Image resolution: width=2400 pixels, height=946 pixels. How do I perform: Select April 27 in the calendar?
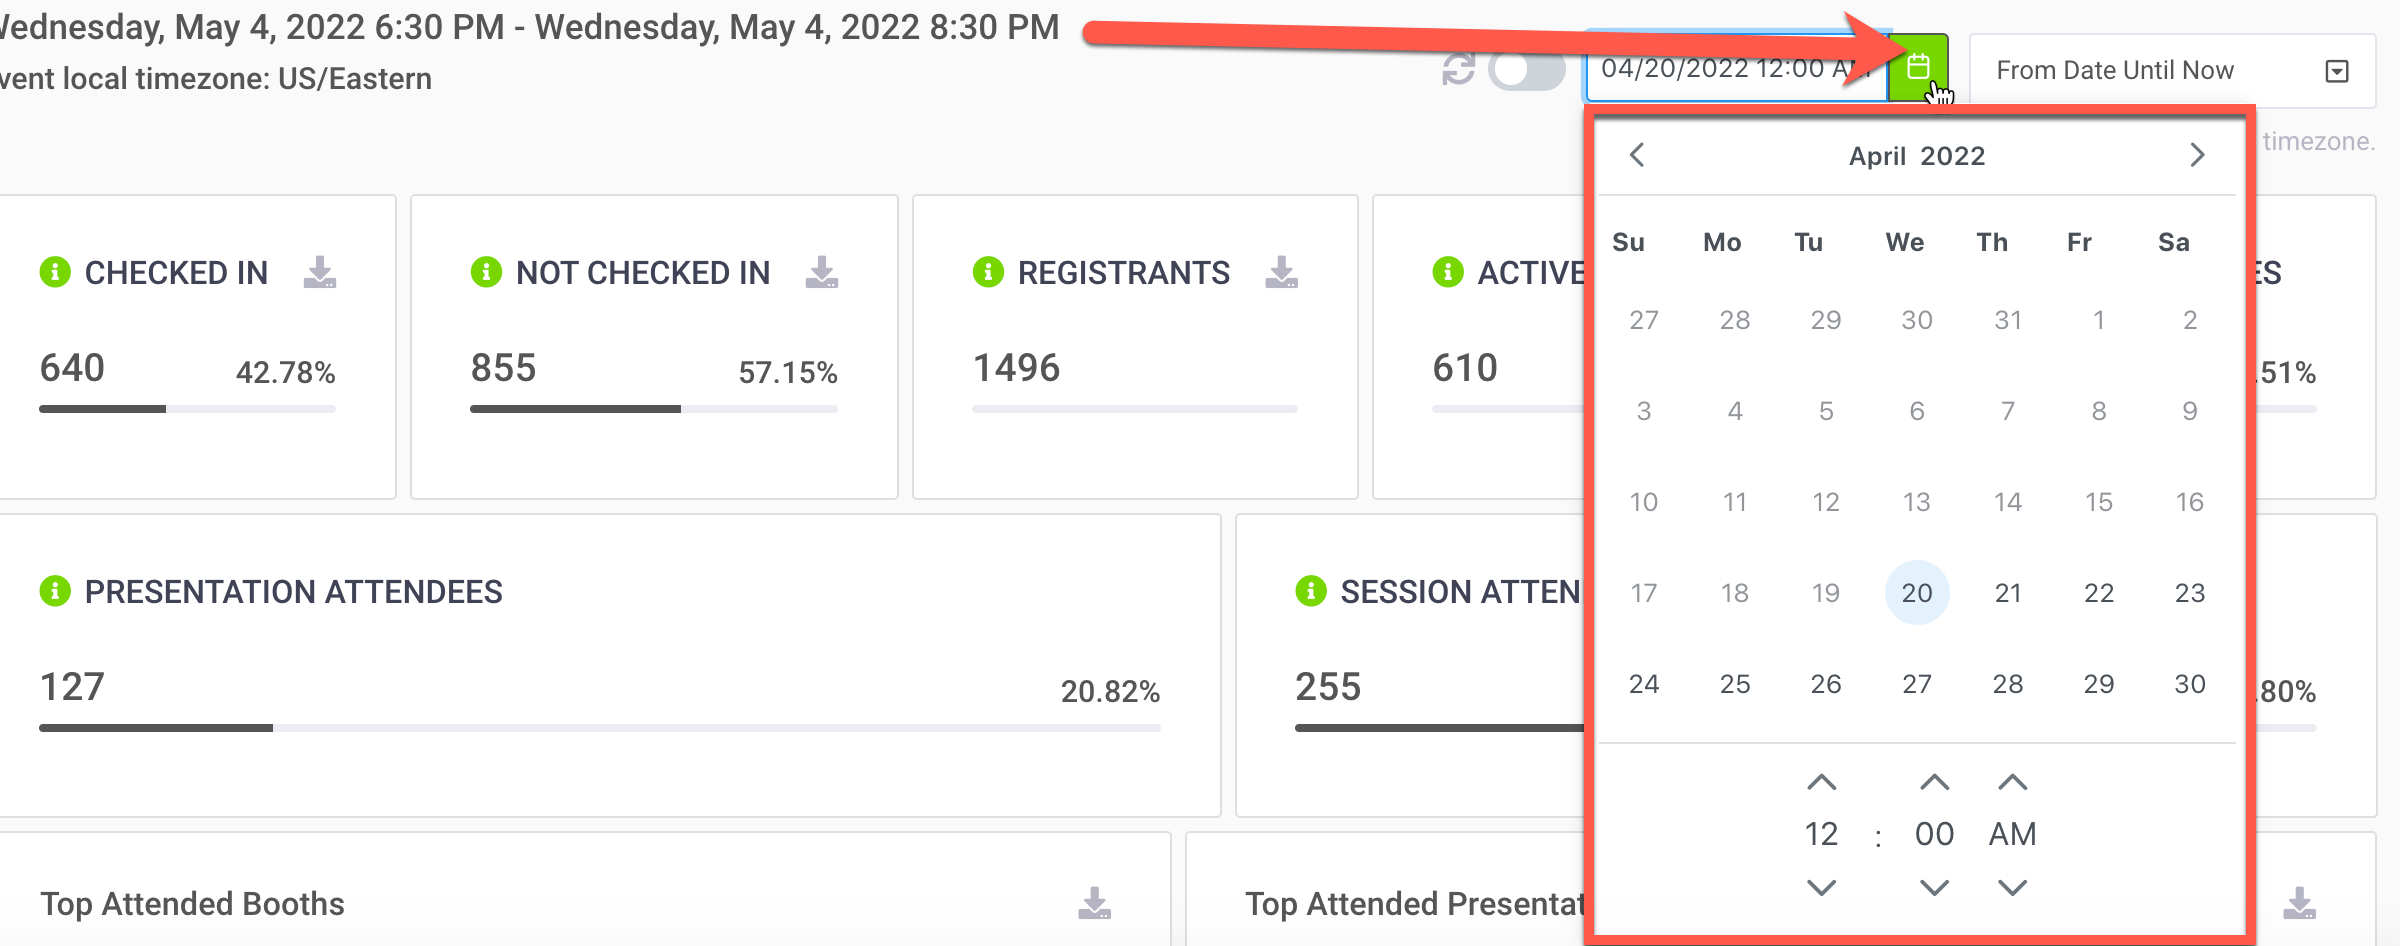click(1917, 684)
